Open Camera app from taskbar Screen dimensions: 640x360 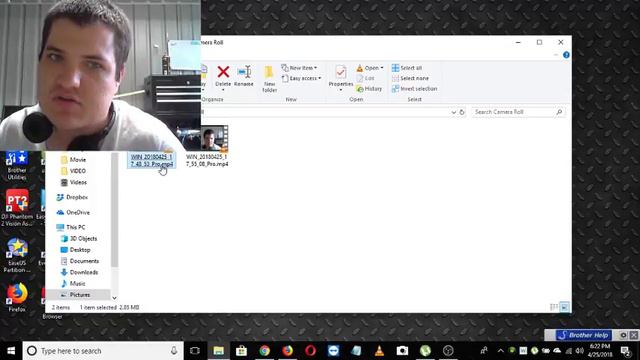(x=402, y=351)
